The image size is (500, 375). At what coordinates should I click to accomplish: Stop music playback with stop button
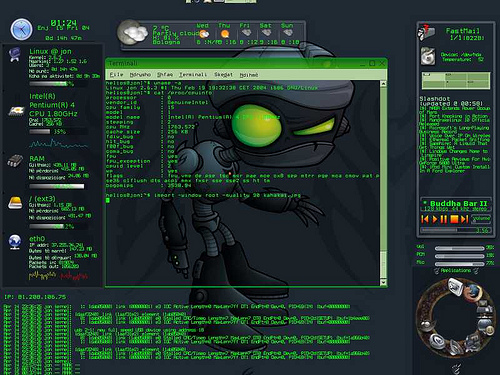tap(454, 219)
